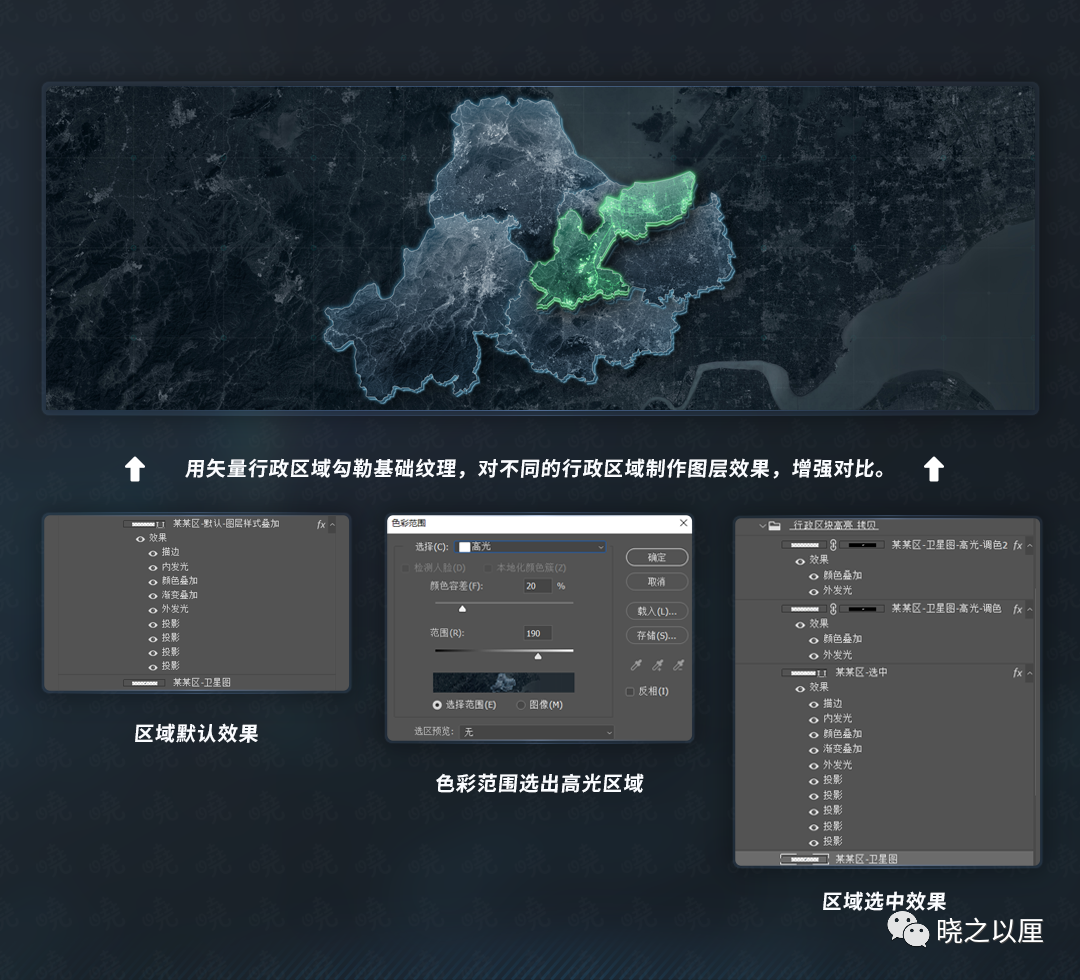Viewport: 1080px width, 980px height.
Task: Select 某某区-卫星图 layer in 区域默认效果 panel
Action: (x=197, y=682)
